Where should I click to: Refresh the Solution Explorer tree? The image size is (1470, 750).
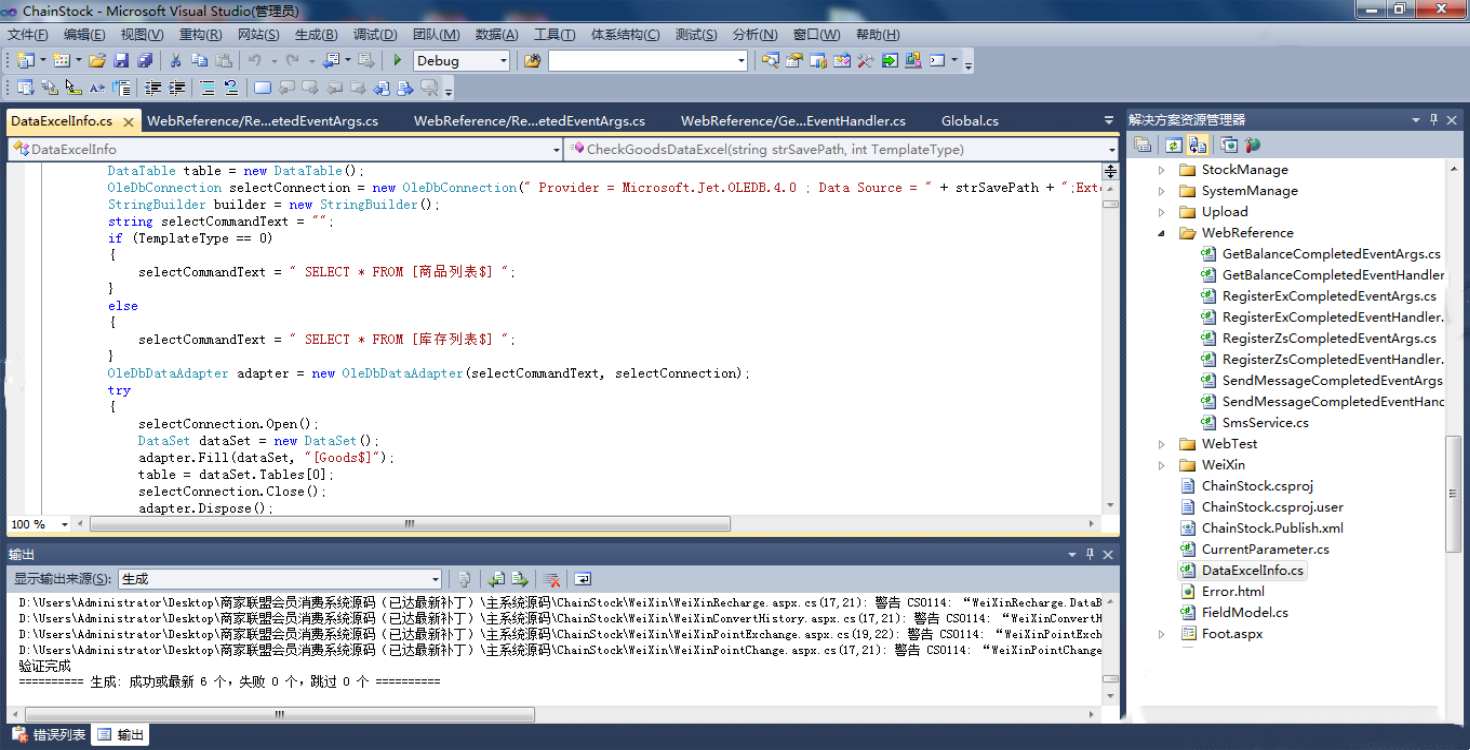pos(1173,146)
